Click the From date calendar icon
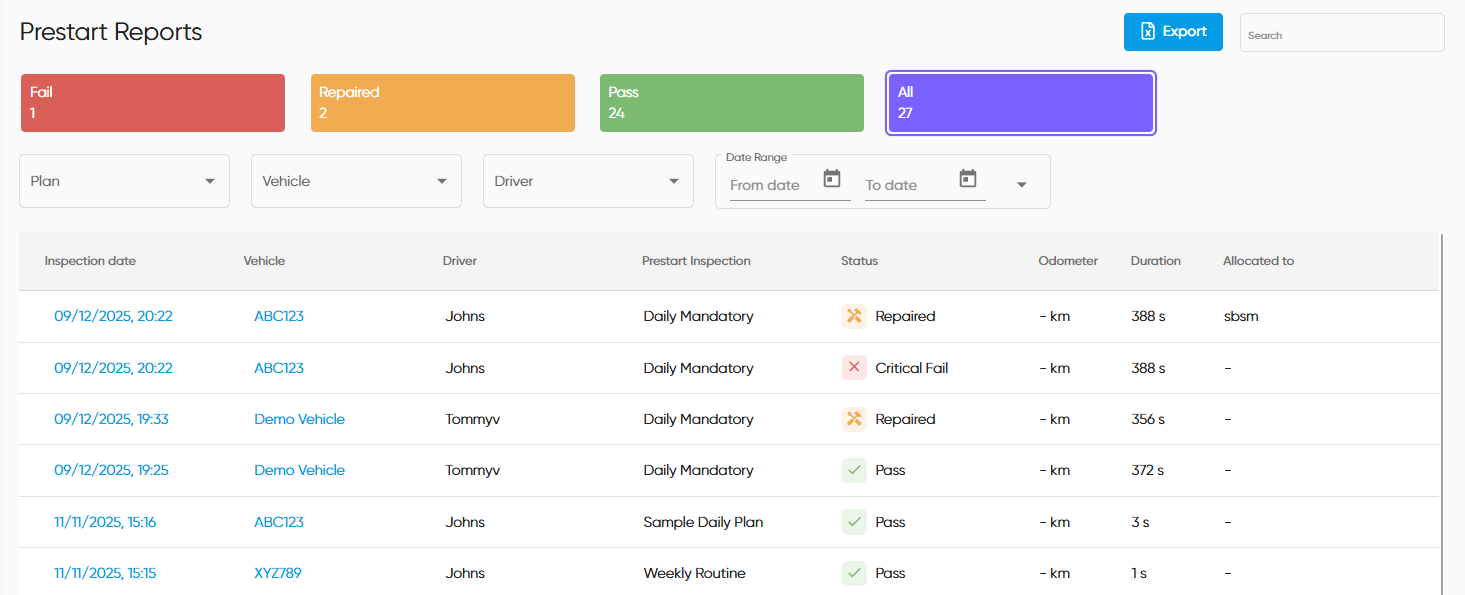The image size is (1465, 595). tap(832, 179)
